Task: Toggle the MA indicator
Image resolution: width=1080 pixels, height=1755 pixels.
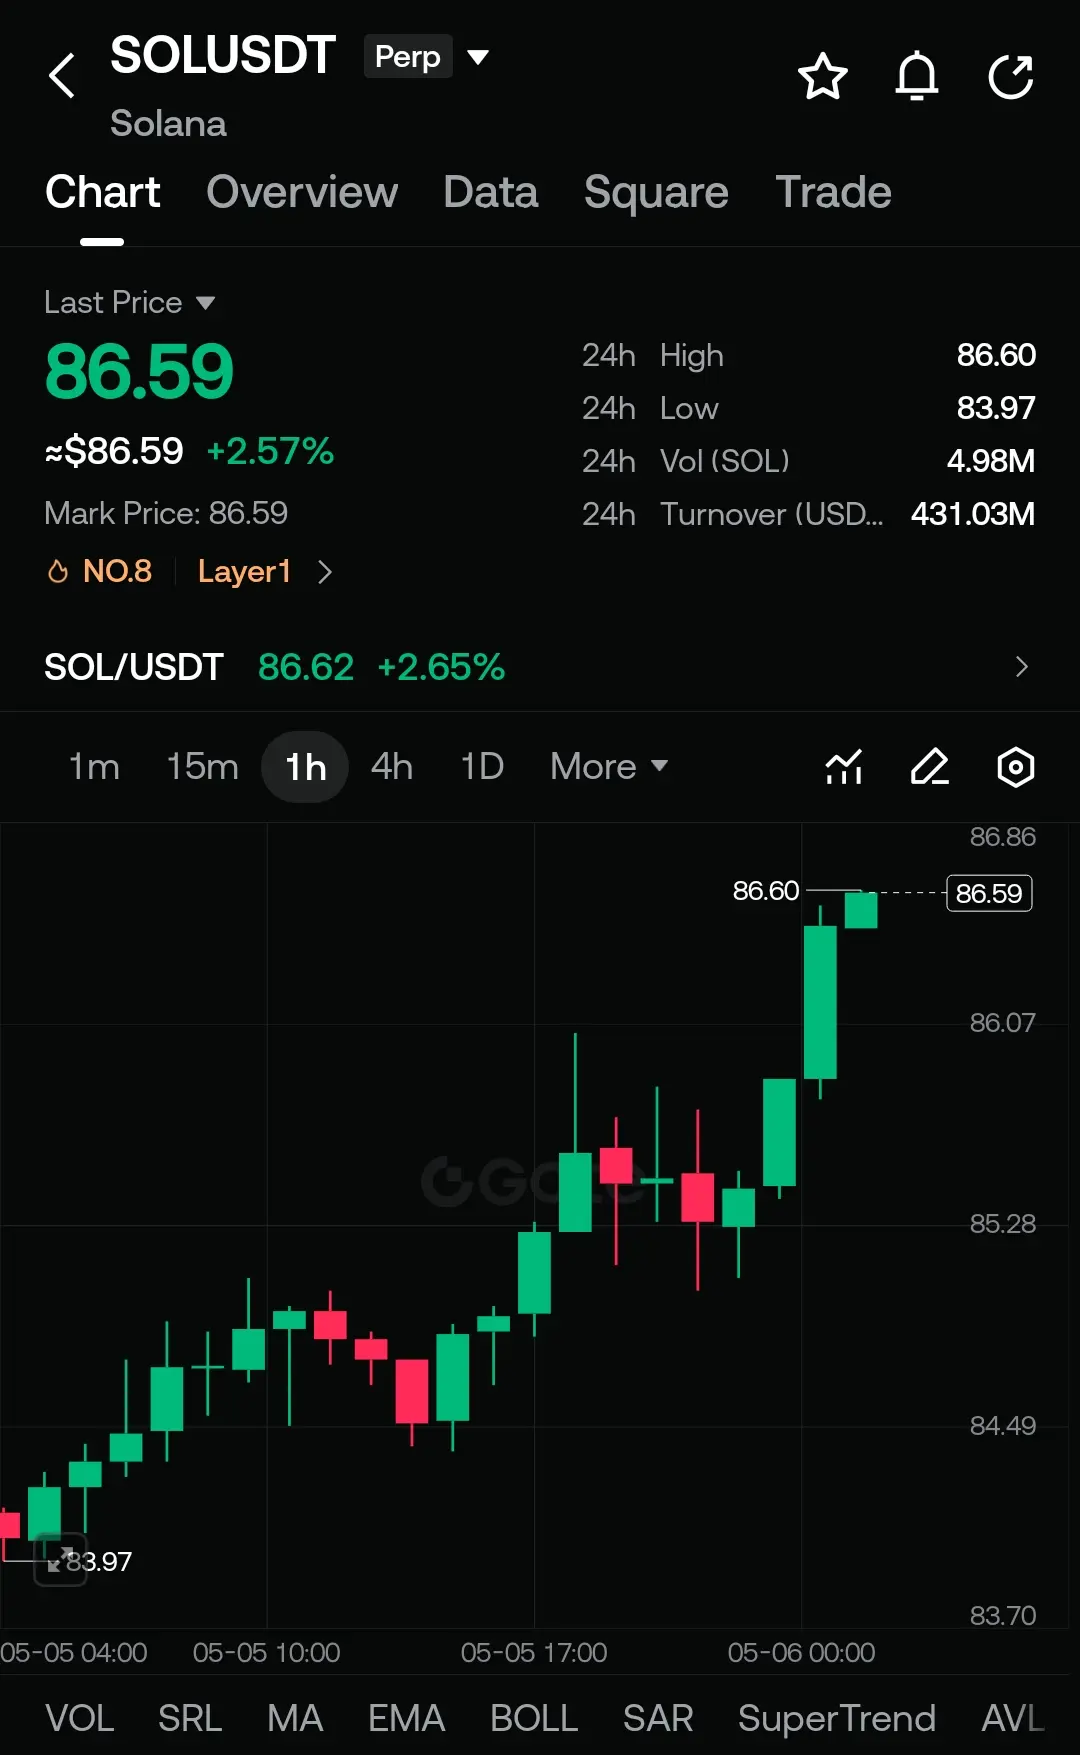Action: click(295, 1718)
